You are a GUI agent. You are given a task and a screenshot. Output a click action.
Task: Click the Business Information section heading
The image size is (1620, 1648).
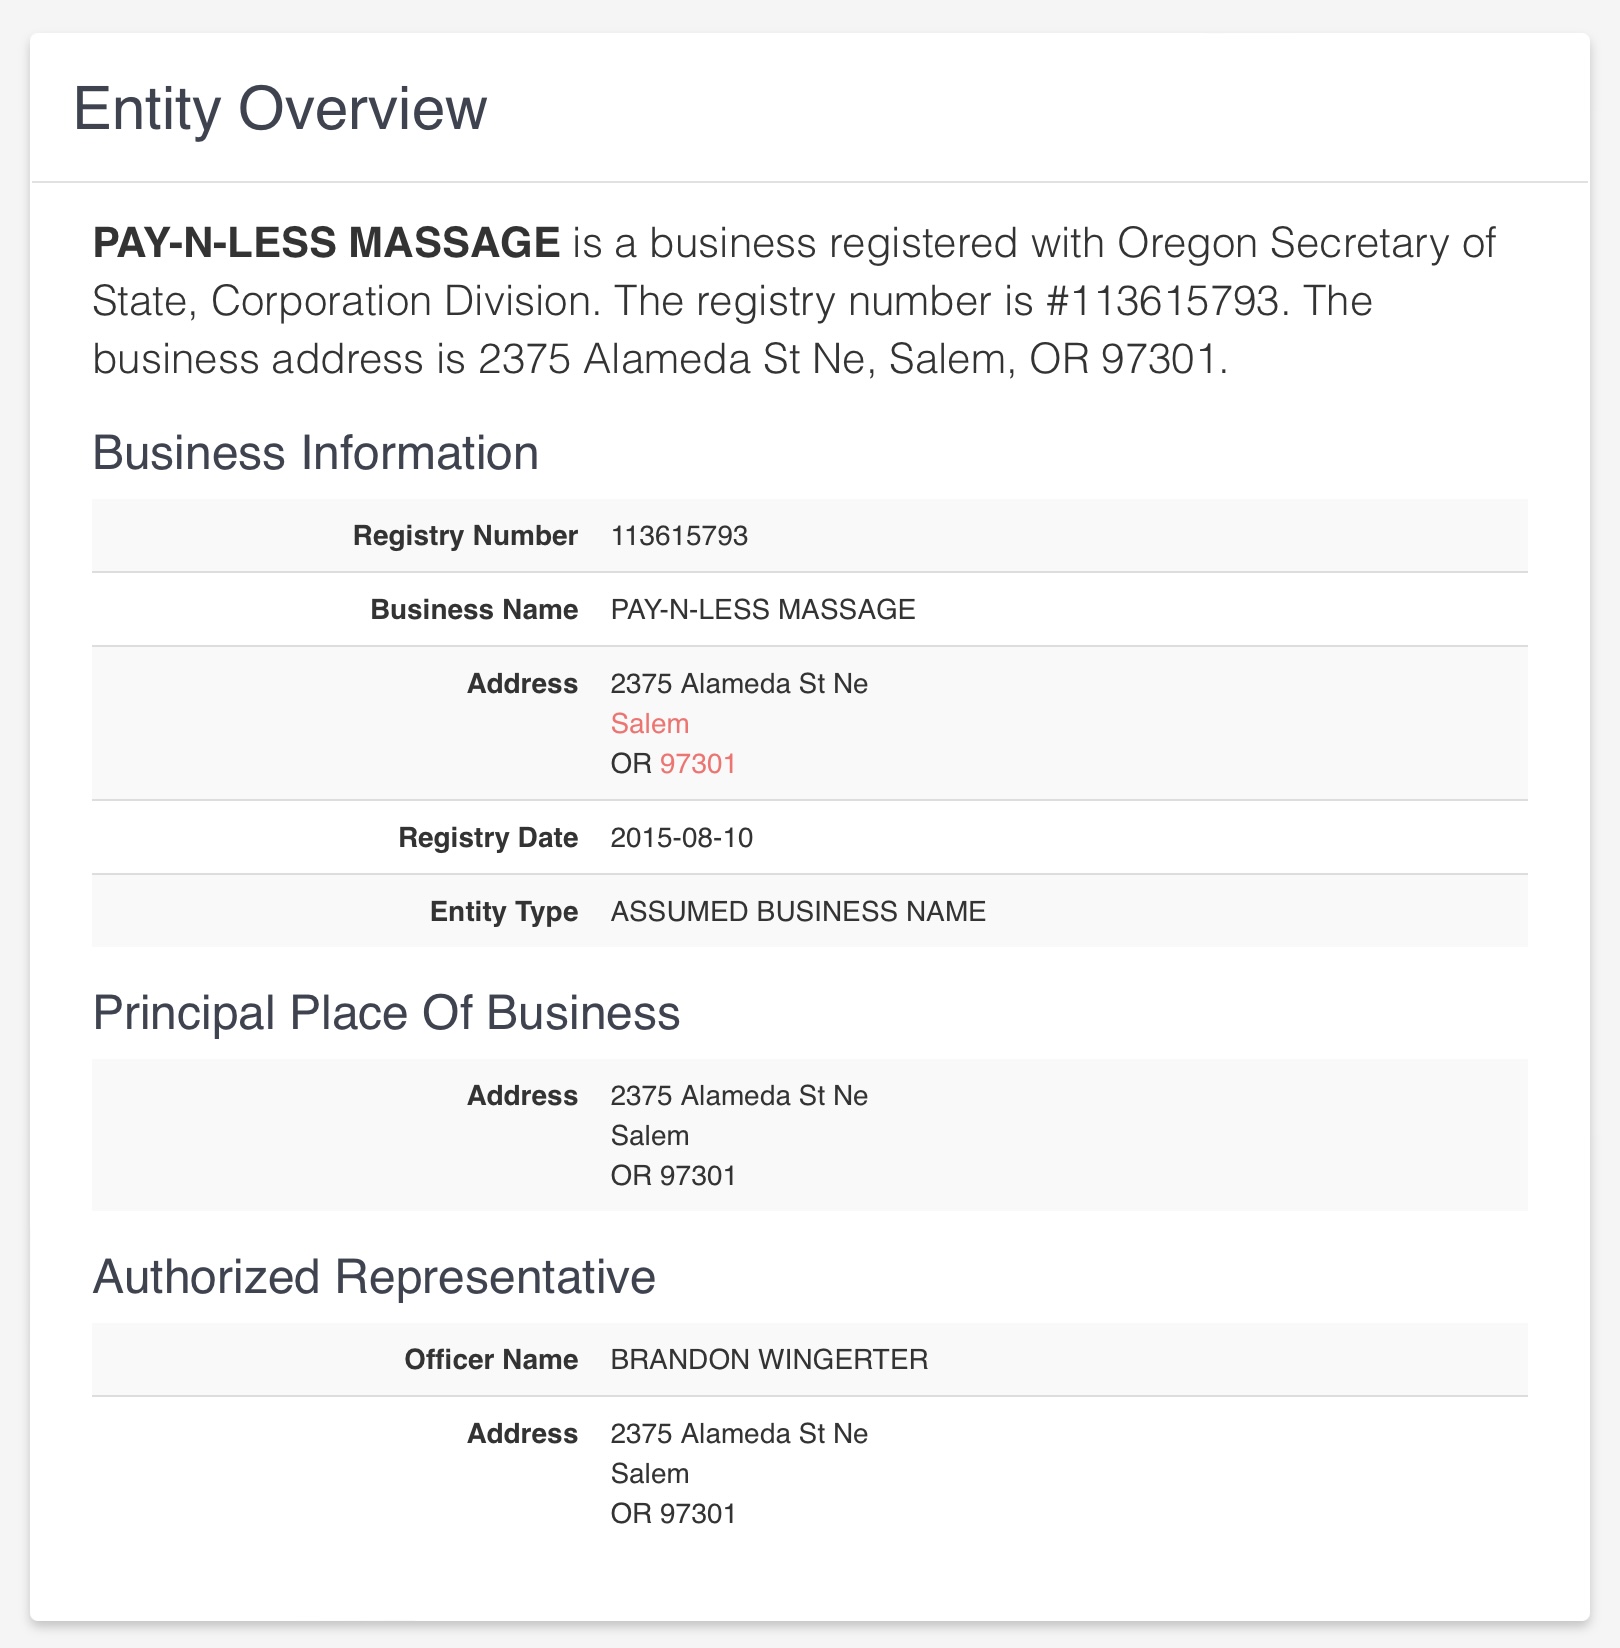click(x=316, y=453)
